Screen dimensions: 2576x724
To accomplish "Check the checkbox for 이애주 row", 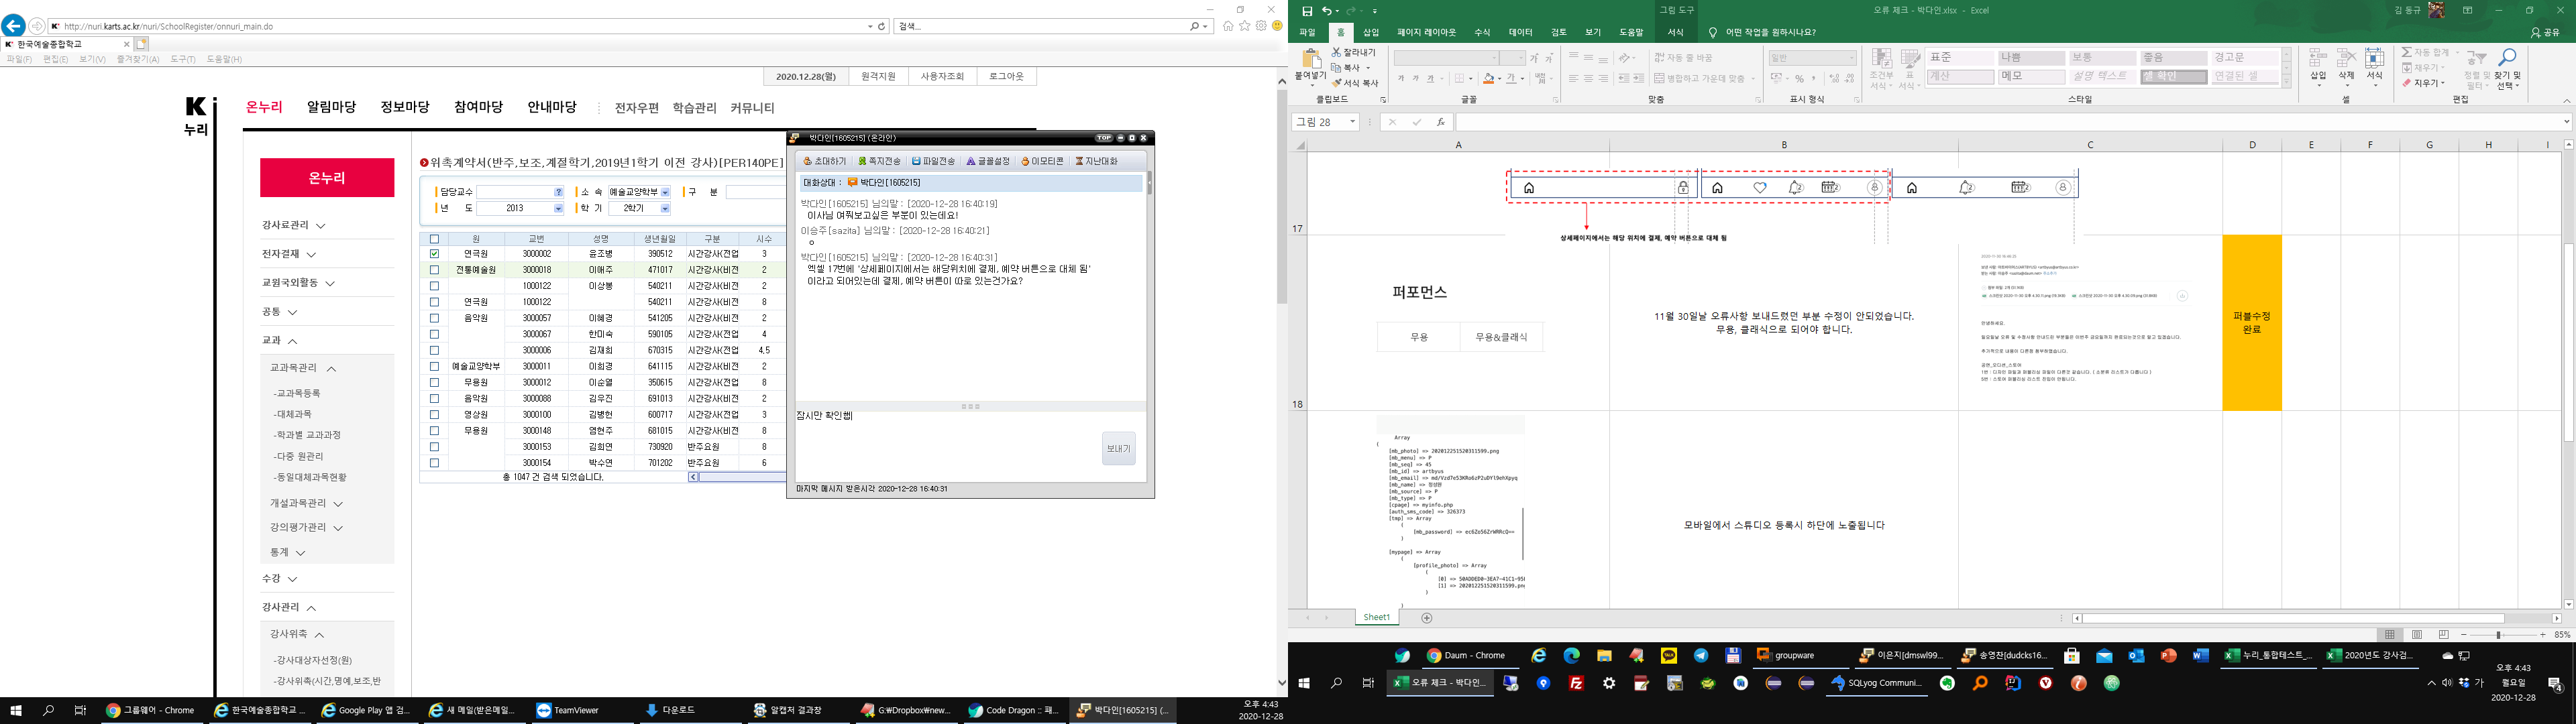I will coord(434,270).
